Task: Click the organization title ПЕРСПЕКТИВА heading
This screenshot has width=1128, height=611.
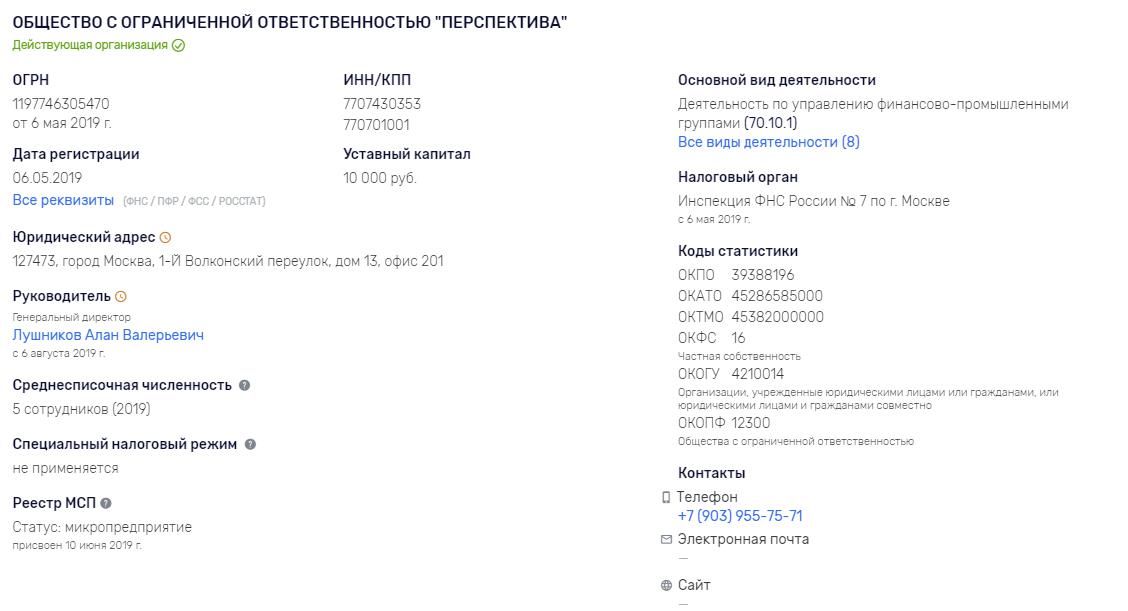Action: click(x=290, y=22)
